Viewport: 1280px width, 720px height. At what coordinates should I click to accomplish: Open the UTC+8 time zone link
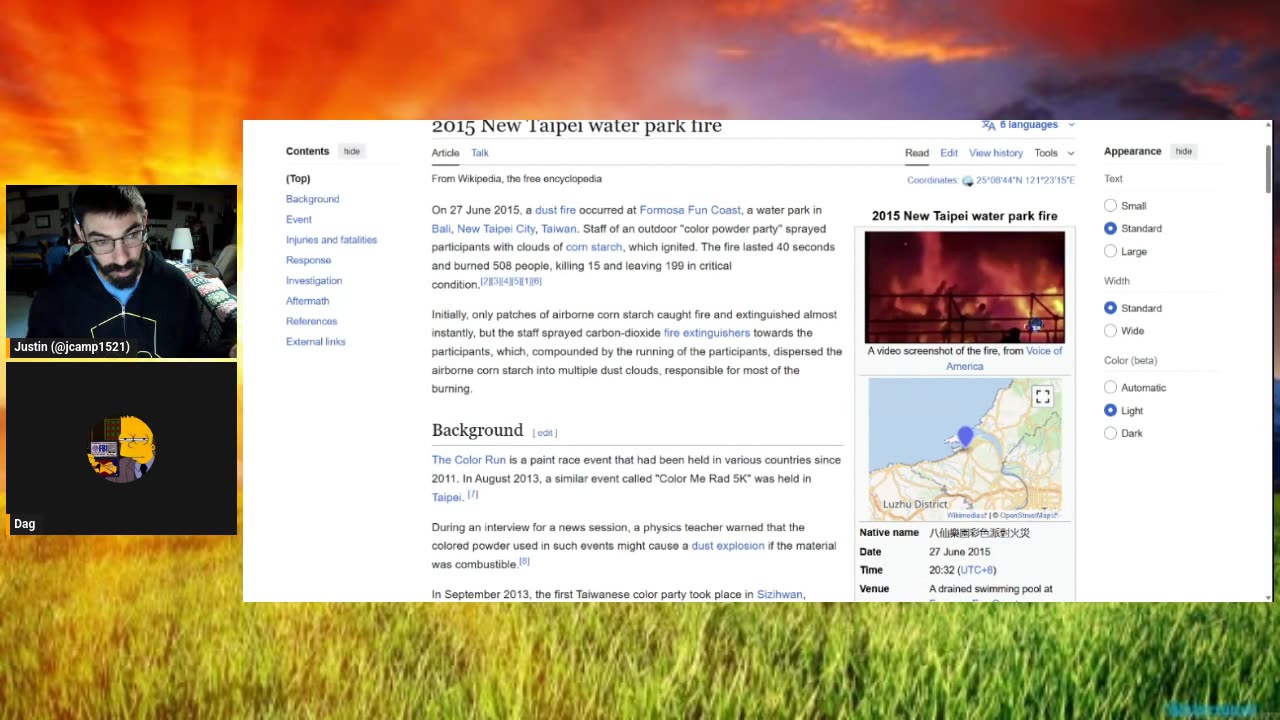[975, 570]
